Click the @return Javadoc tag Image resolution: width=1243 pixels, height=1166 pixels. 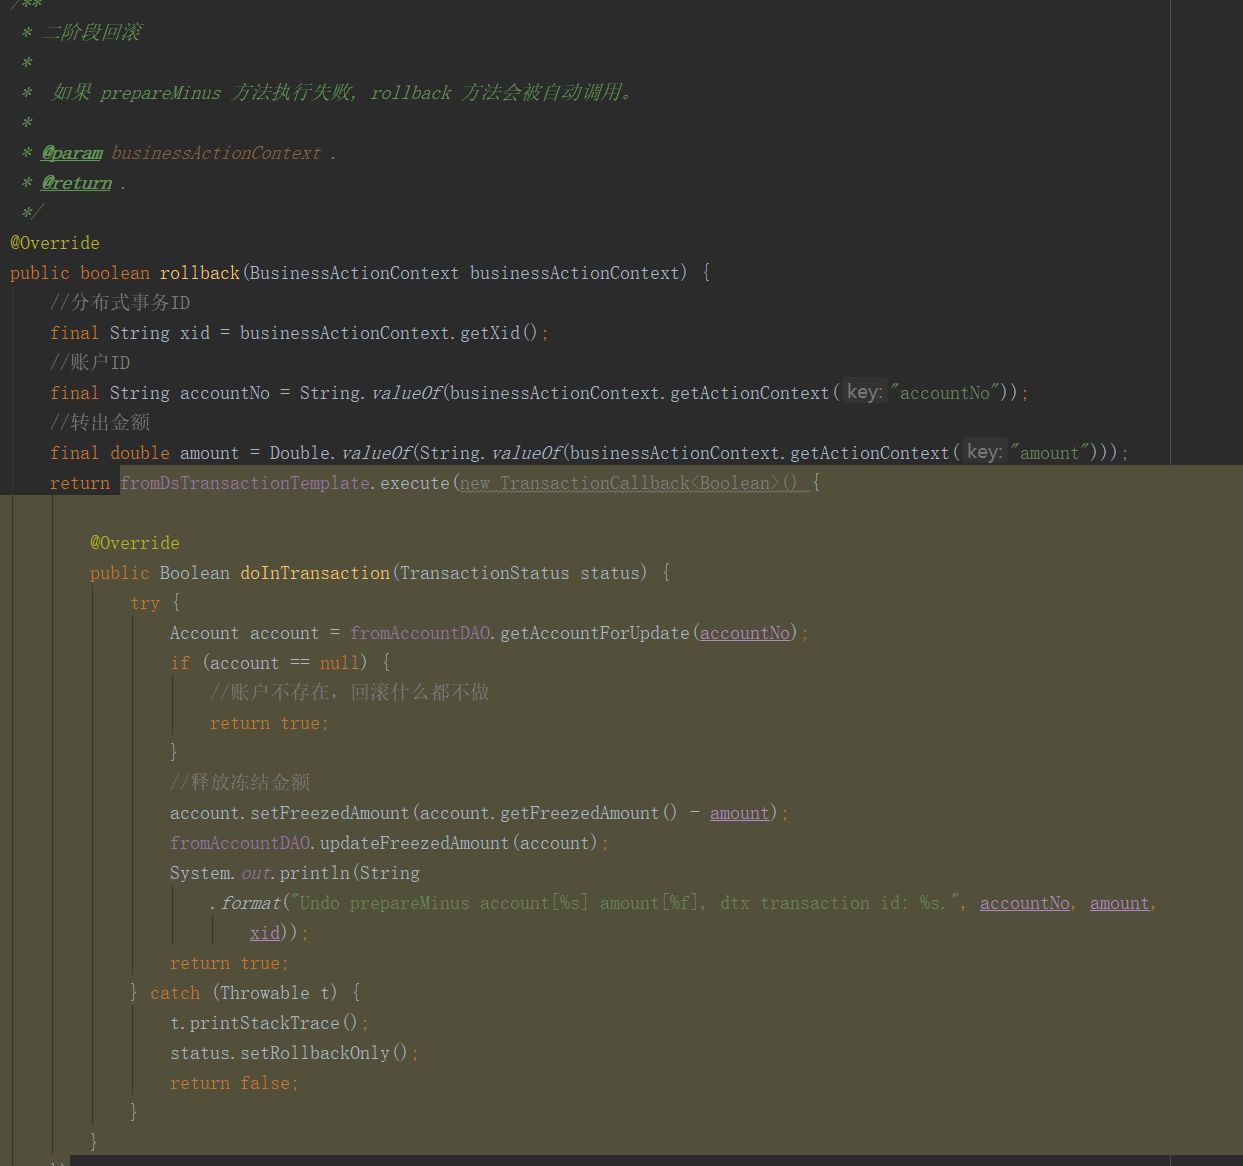tap(77, 183)
